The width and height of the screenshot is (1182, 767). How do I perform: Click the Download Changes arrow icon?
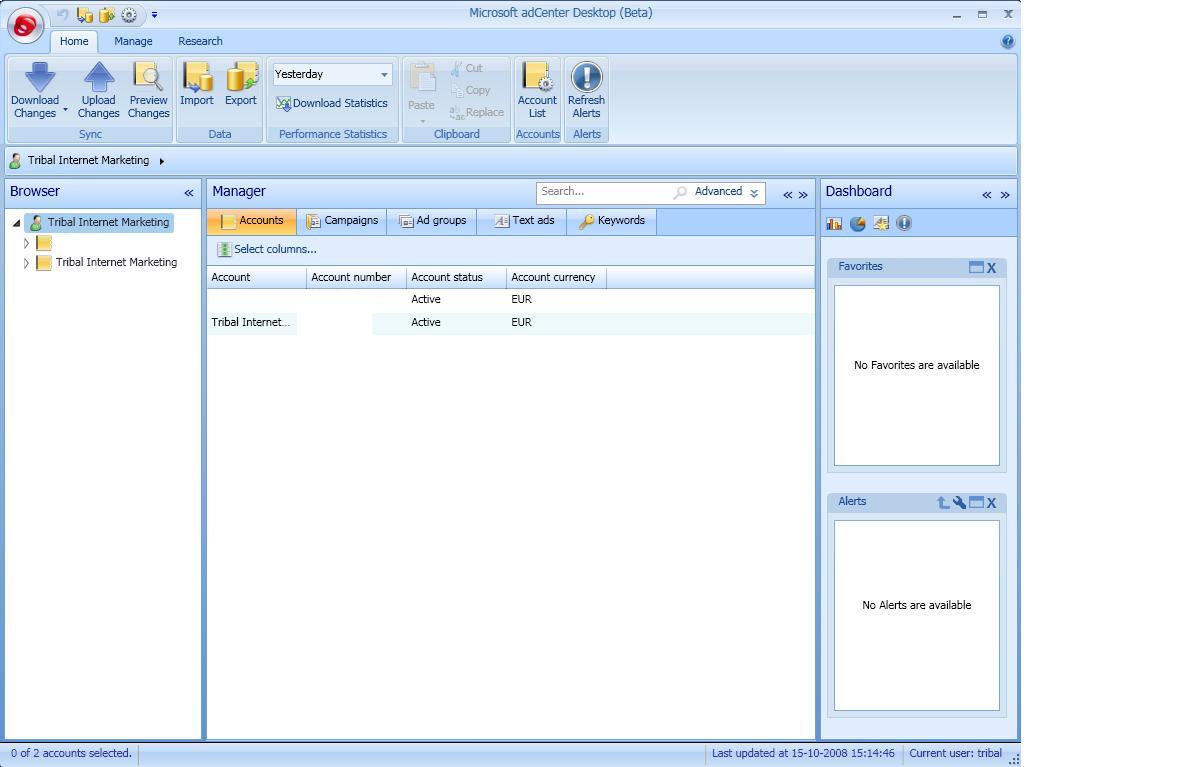[x=38, y=78]
